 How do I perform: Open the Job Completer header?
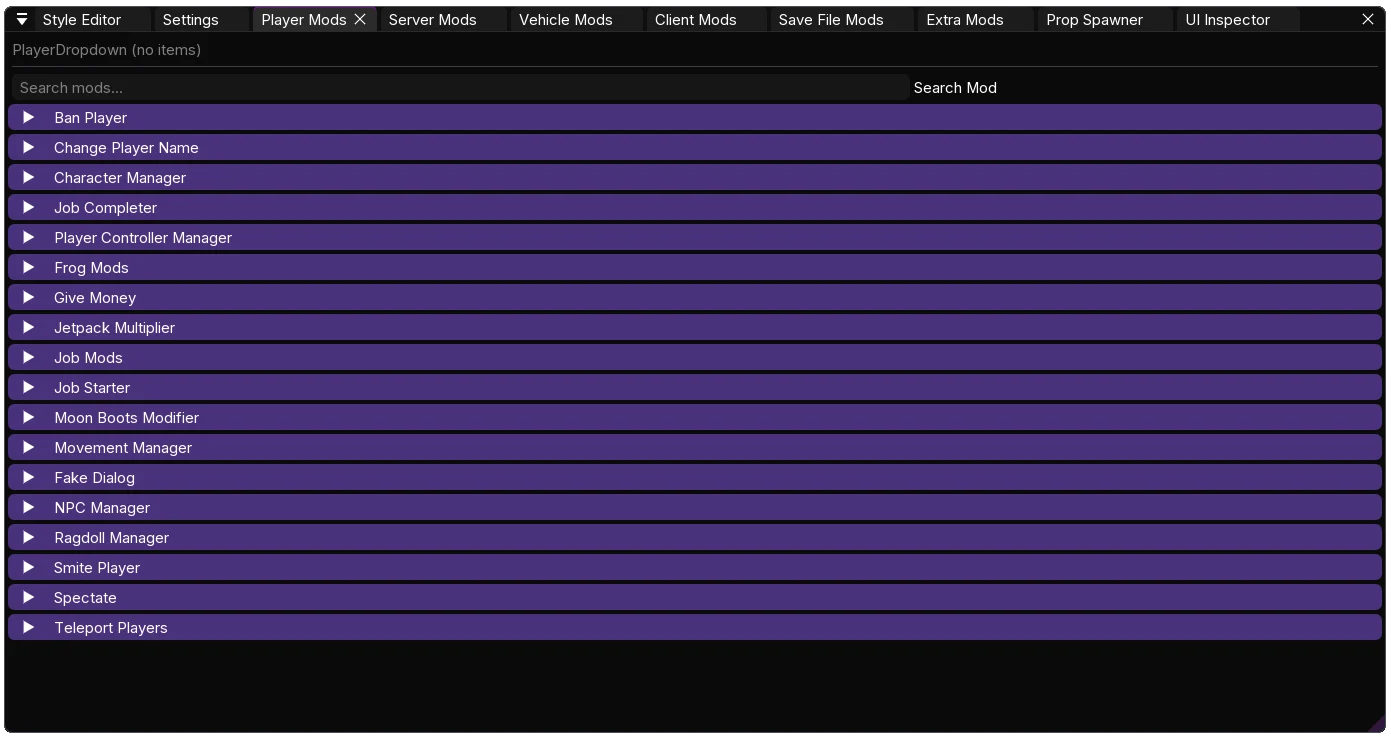pyautogui.click(x=695, y=207)
